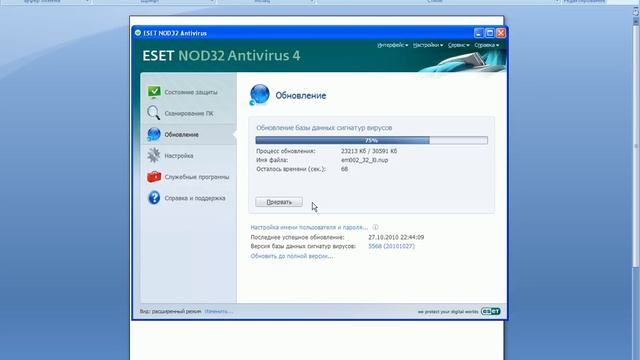Viewport: 640px width, 360px height.
Task: Click the info icon beside user name settings link
Action: (375, 227)
